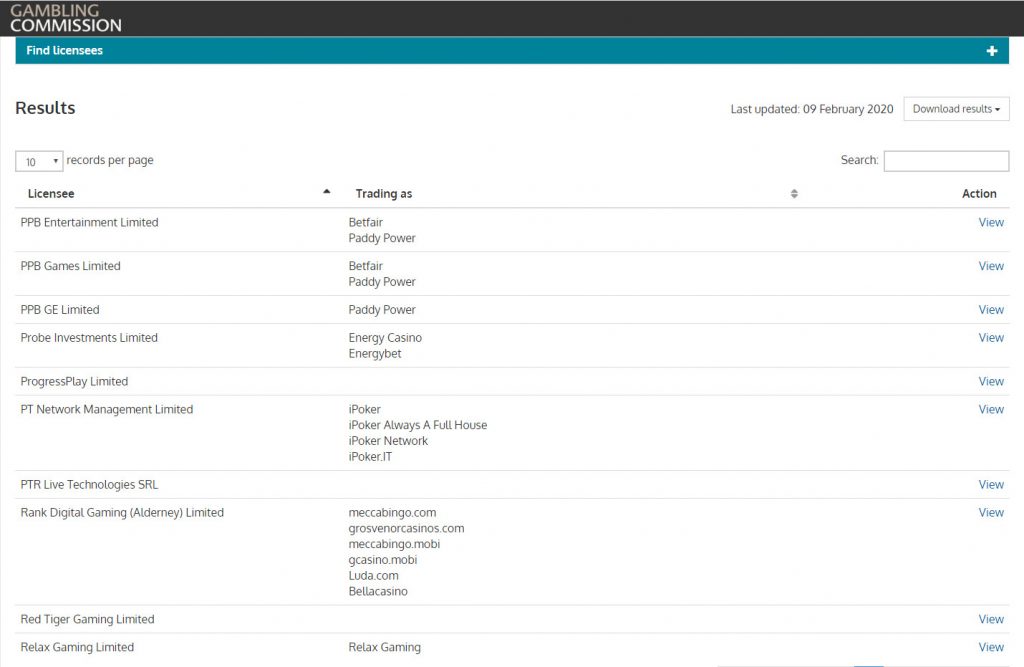The width and height of the screenshot is (1024, 667).
Task: Click the Gambling Commission logo
Action: coord(66,18)
